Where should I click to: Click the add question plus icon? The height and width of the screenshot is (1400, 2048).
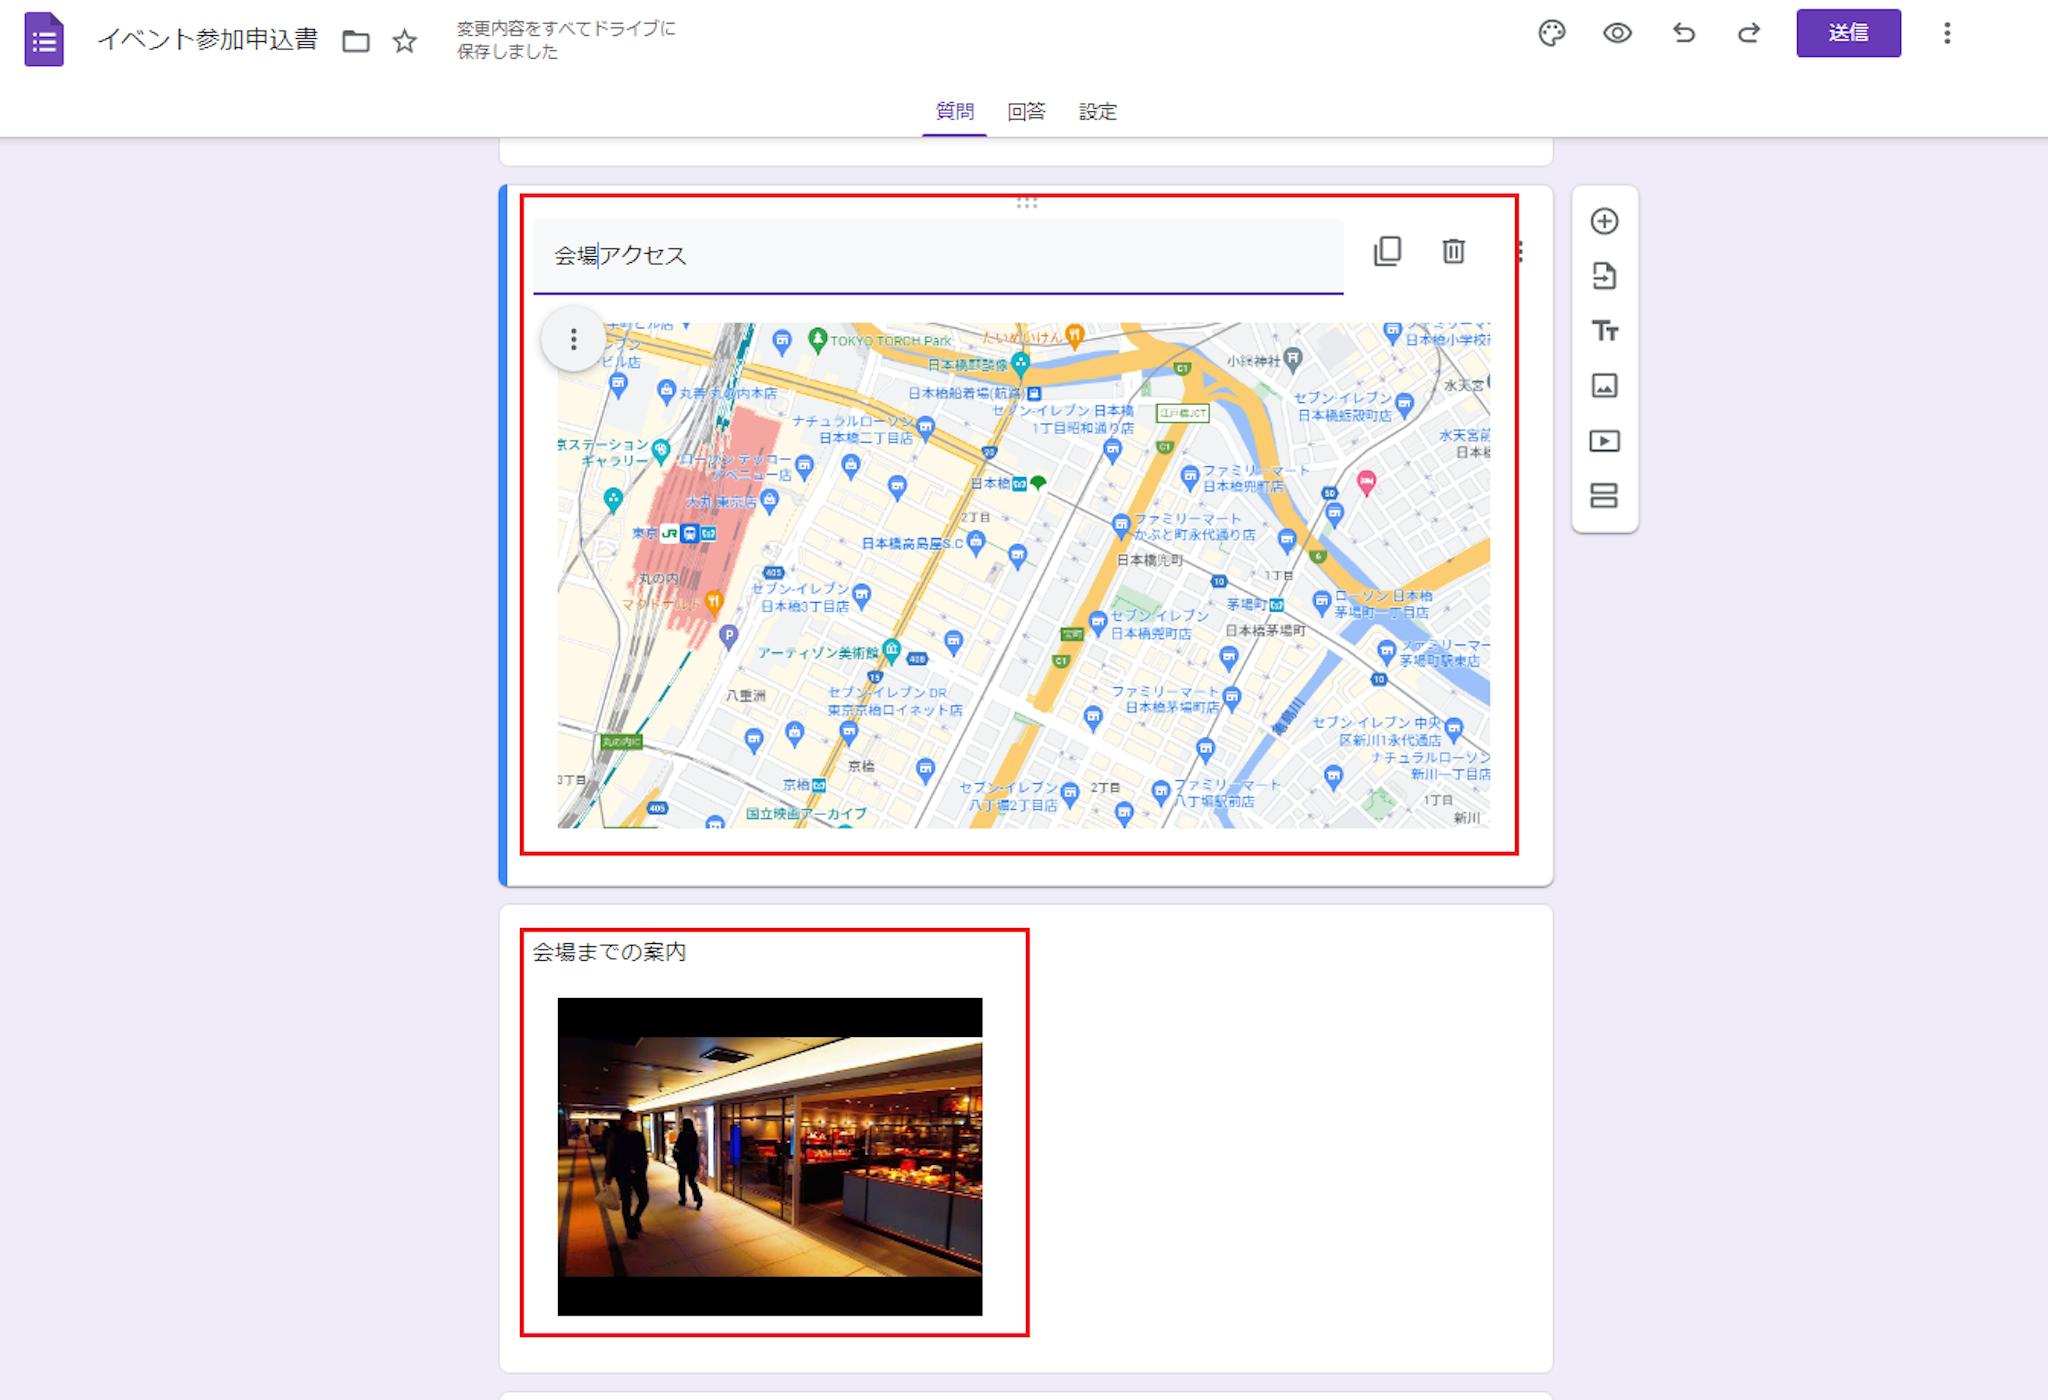[x=1604, y=221]
